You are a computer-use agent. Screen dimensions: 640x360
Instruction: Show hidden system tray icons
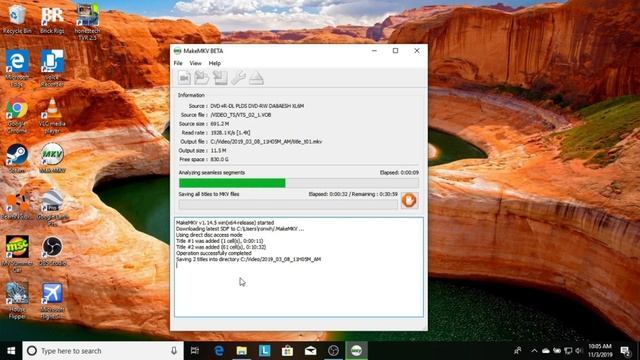(534, 351)
